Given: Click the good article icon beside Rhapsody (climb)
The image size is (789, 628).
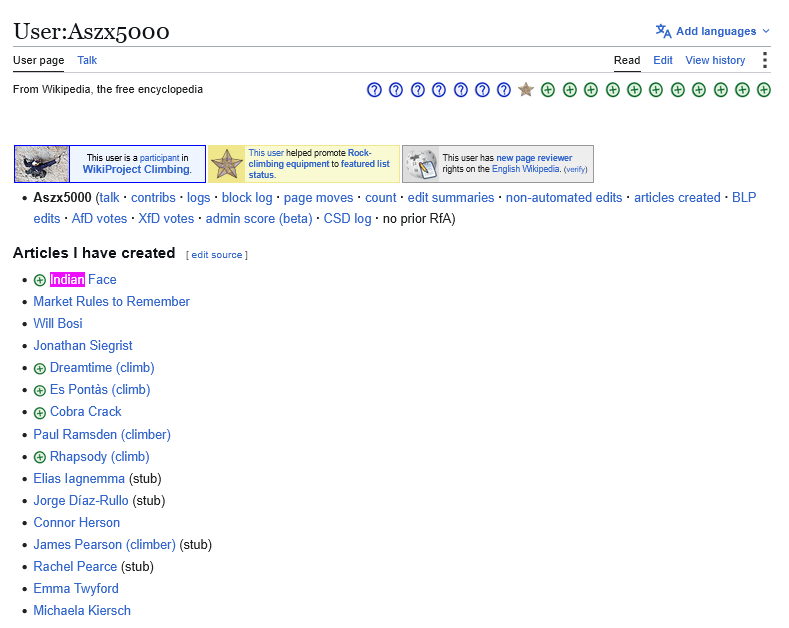Looking at the screenshot, I should 40,457.
